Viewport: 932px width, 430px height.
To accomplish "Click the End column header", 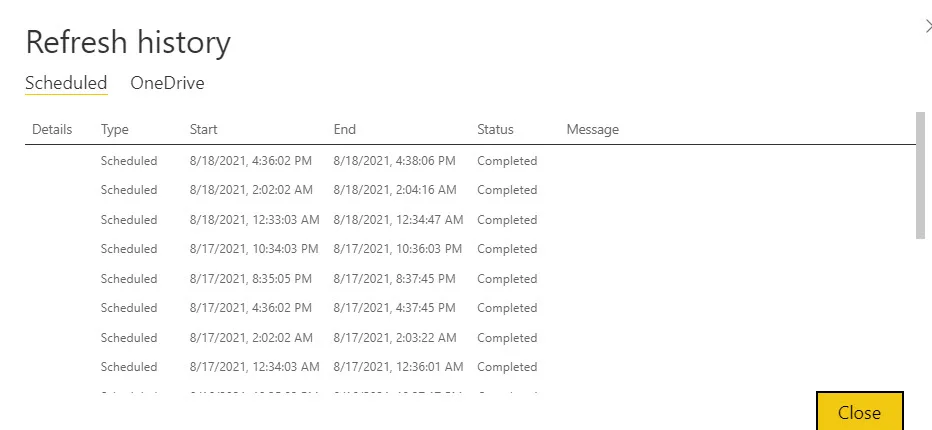I will [x=344, y=129].
